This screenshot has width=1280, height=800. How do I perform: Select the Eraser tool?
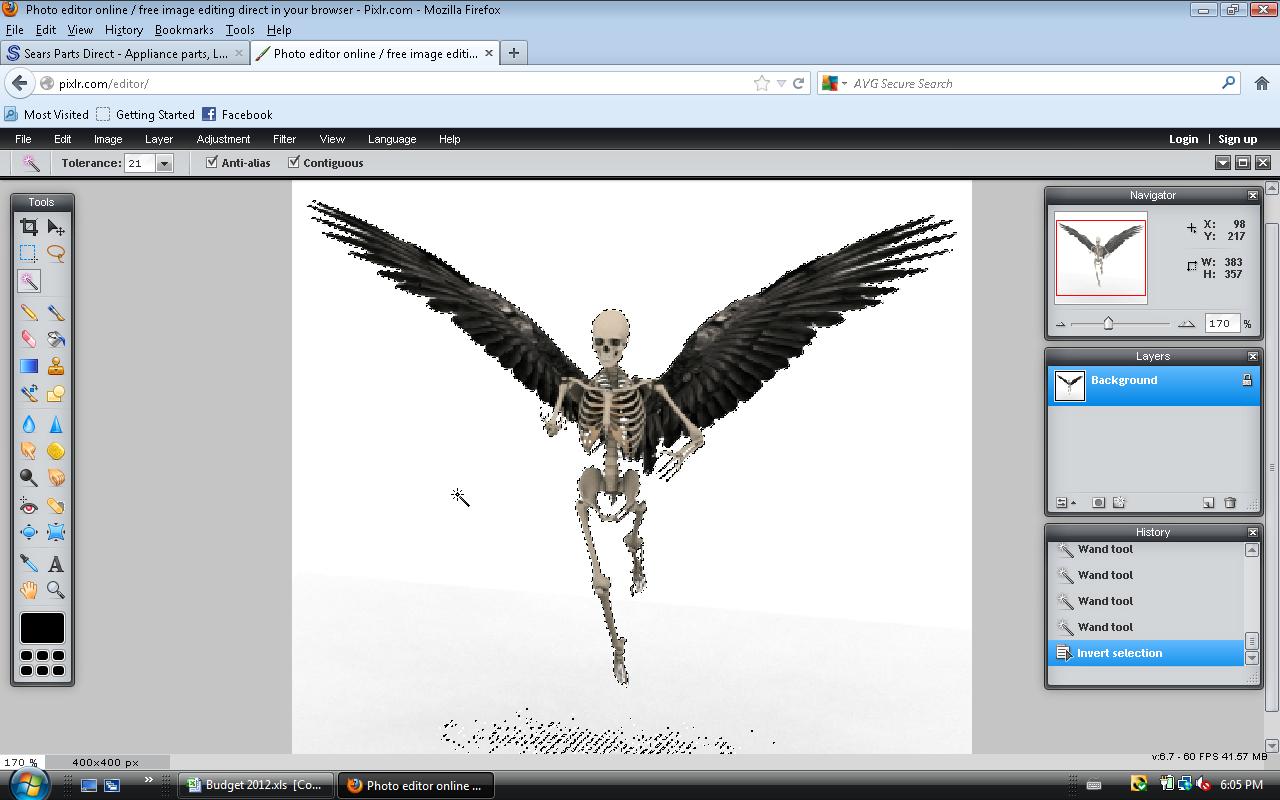(29, 340)
